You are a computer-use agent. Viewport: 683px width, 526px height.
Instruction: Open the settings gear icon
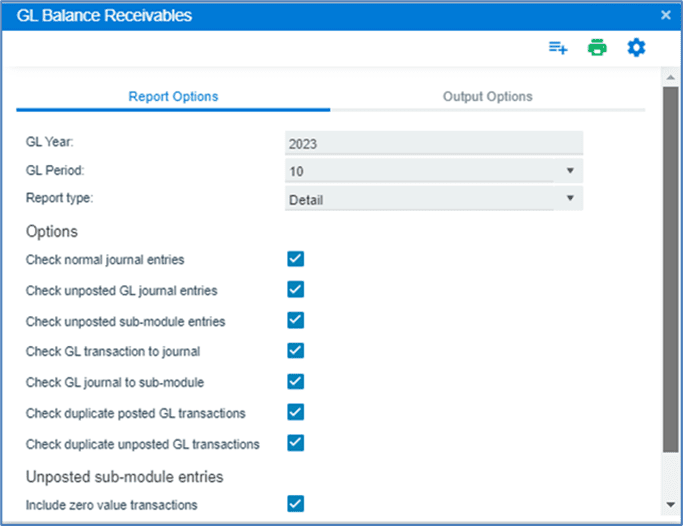point(636,48)
